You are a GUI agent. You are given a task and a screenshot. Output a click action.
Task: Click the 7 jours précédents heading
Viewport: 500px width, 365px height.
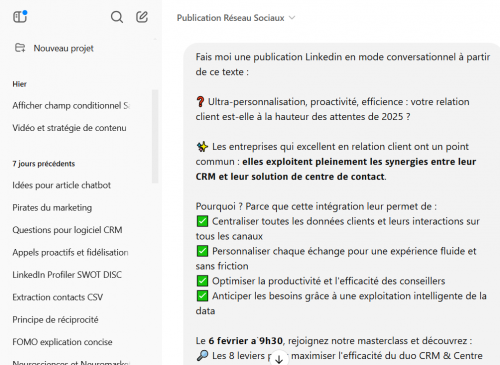[44, 164]
